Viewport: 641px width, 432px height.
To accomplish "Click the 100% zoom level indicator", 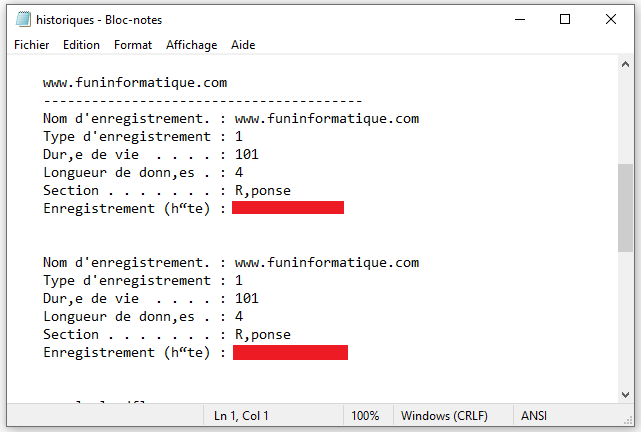I will click(x=365, y=416).
